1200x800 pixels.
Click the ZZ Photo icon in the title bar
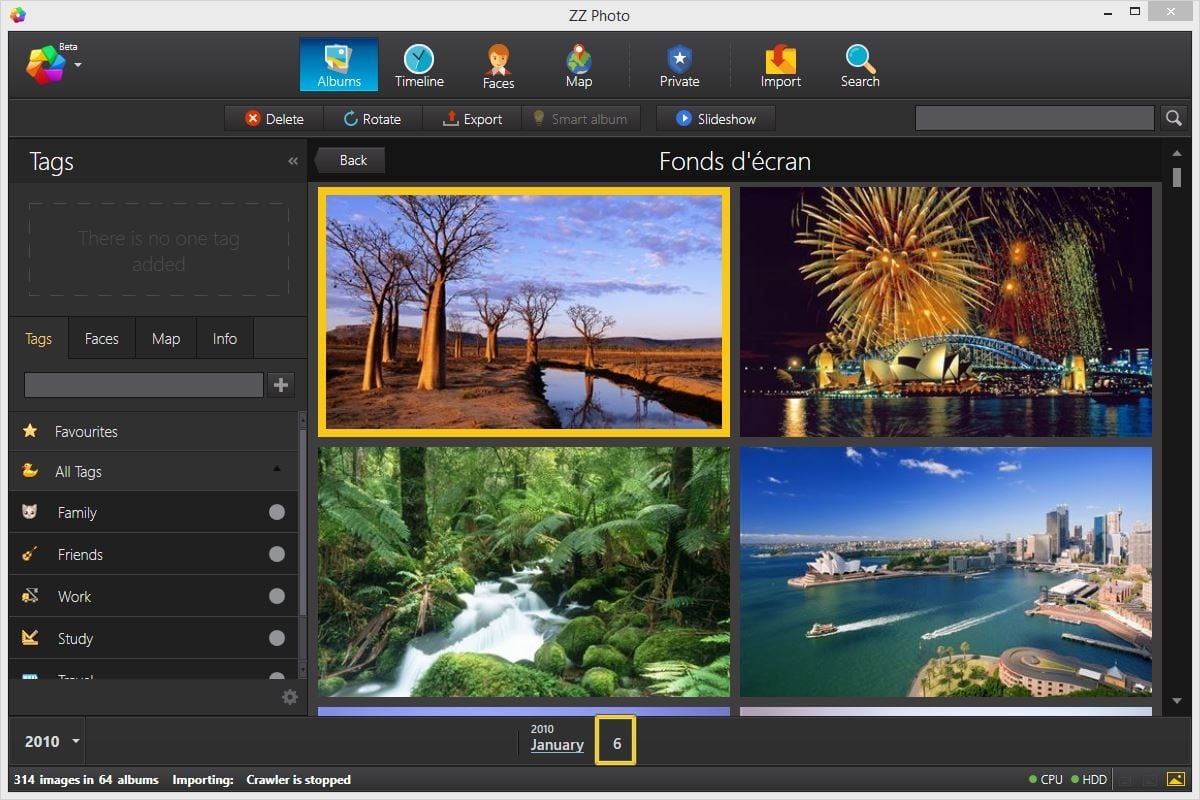pos(17,15)
